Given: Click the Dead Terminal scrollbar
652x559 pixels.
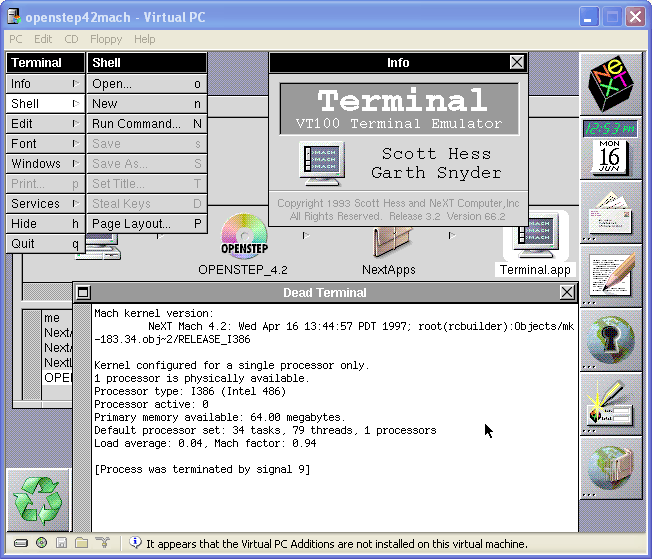Looking at the screenshot, I should tap(82, 418).
